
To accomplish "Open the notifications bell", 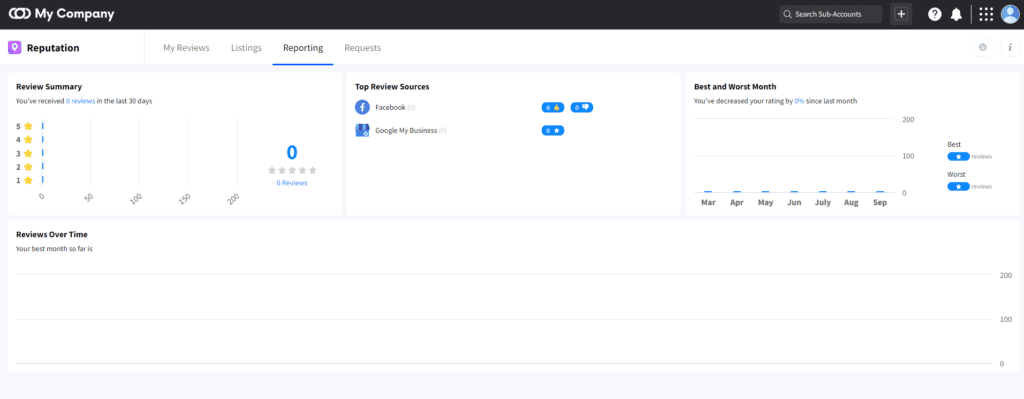I will [956, 14].
